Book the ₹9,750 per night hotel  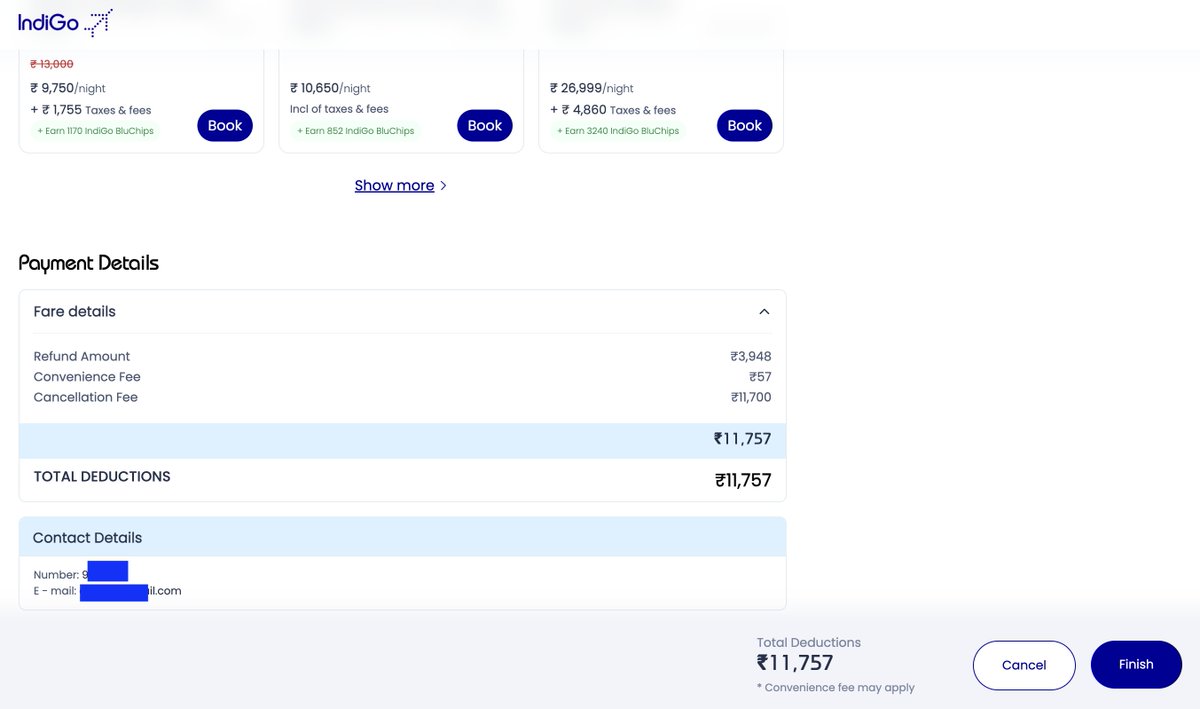pyautogui.click(x=225, y=125)
